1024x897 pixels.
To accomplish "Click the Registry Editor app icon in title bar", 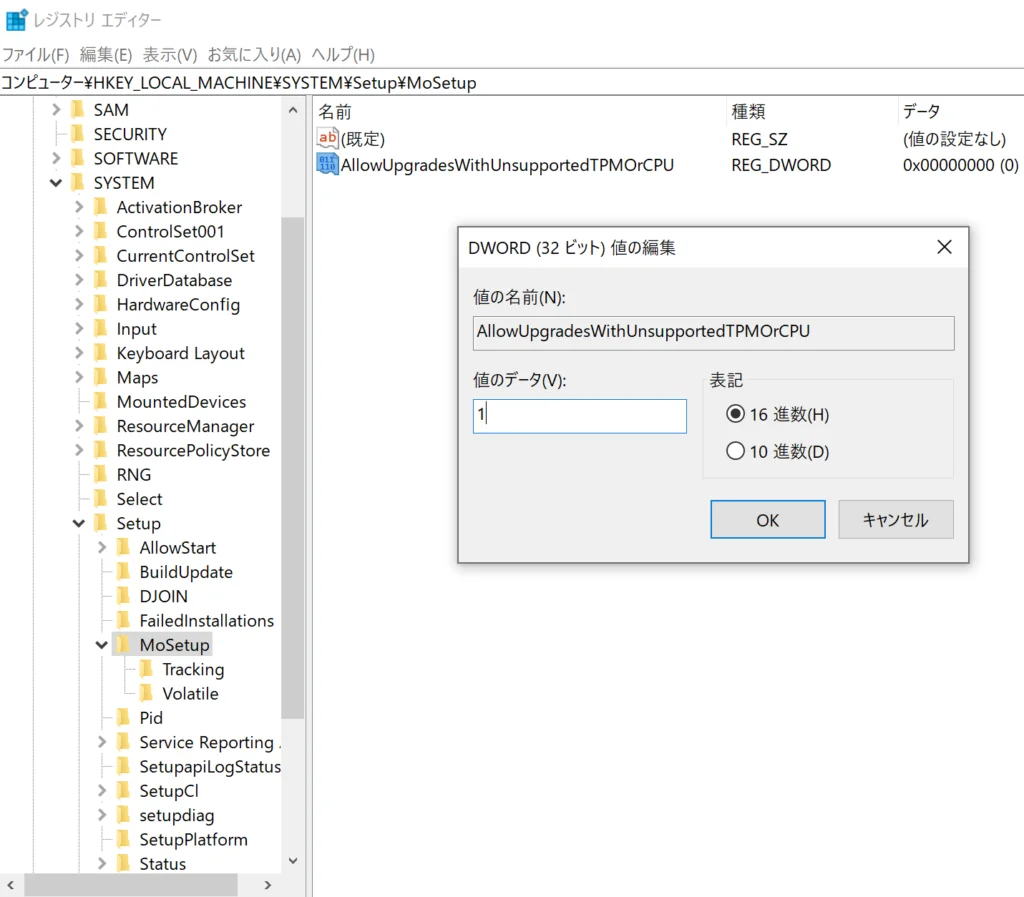I will point(16,20).
